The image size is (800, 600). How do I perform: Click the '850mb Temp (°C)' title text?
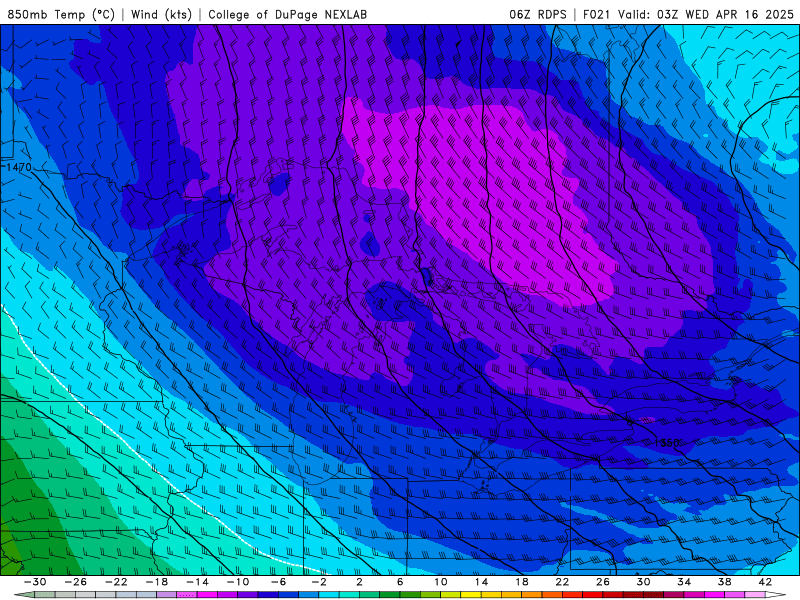coord(61,14)
